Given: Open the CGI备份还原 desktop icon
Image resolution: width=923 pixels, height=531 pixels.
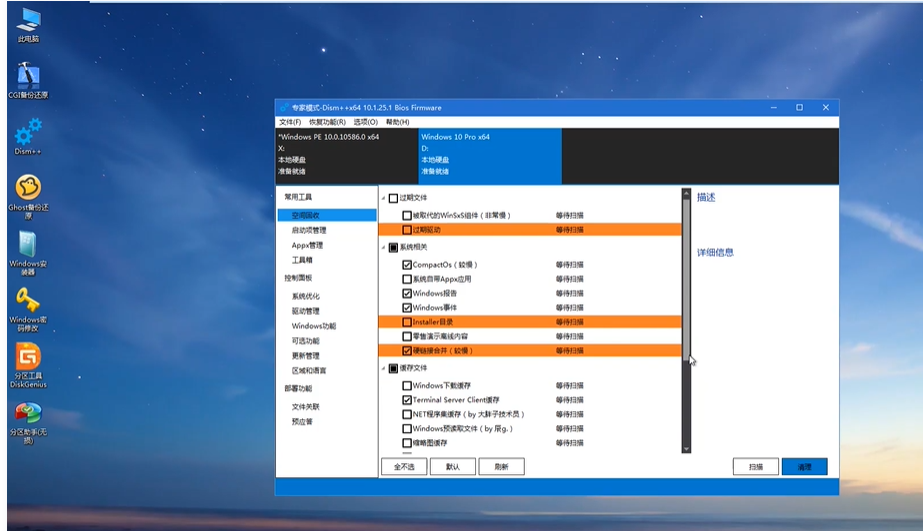Looking at the screenshot, I should coord(28,81).
